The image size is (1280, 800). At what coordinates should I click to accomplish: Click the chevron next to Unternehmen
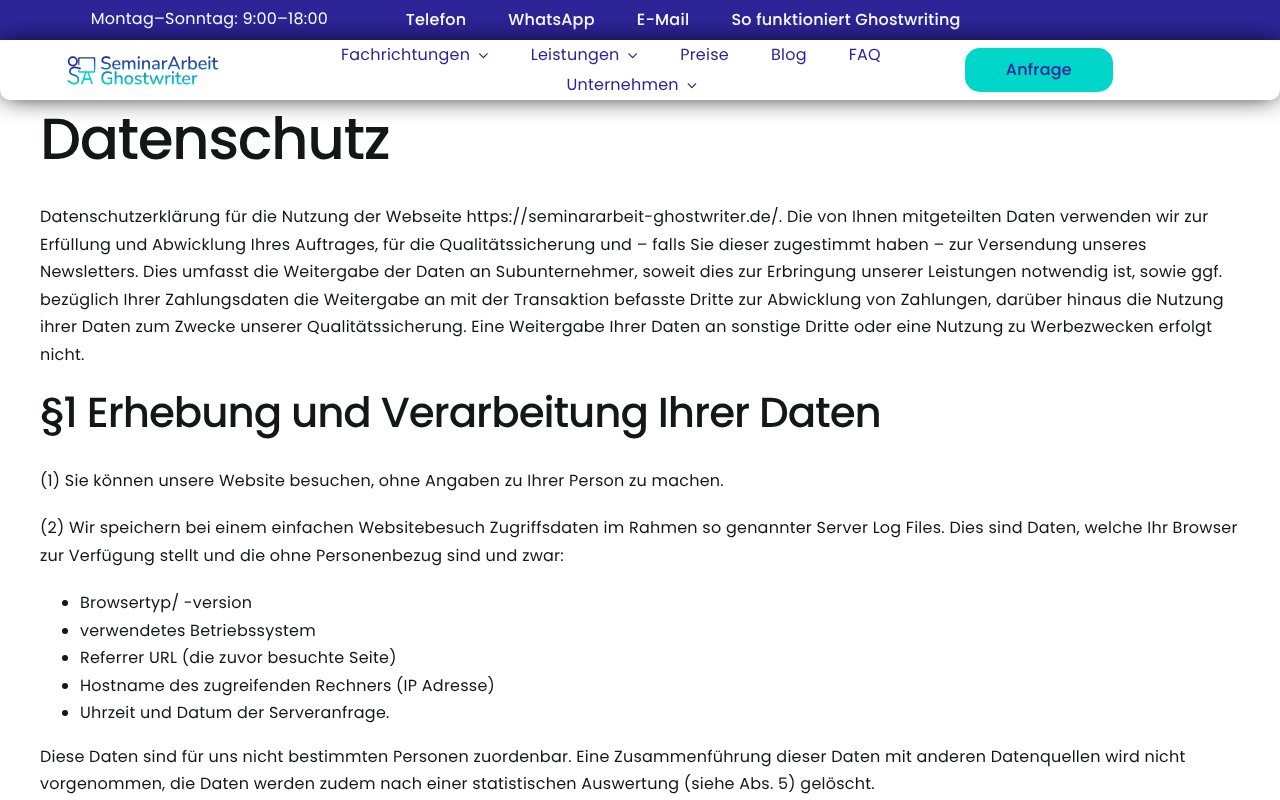point(691,86)
